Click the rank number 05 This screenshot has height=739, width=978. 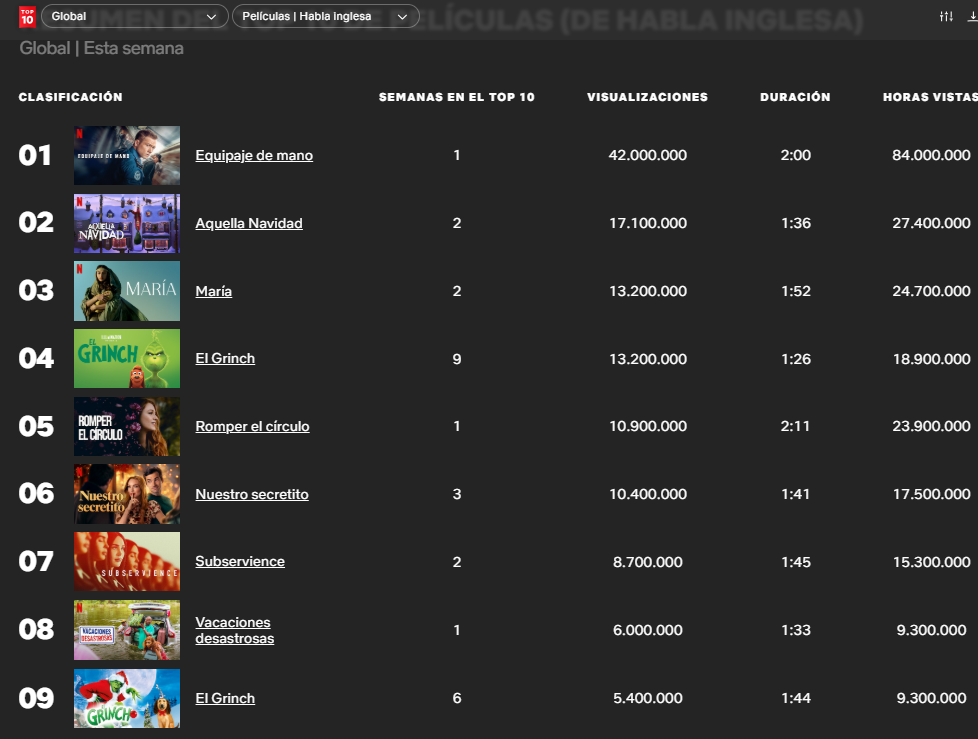(36, 427)
